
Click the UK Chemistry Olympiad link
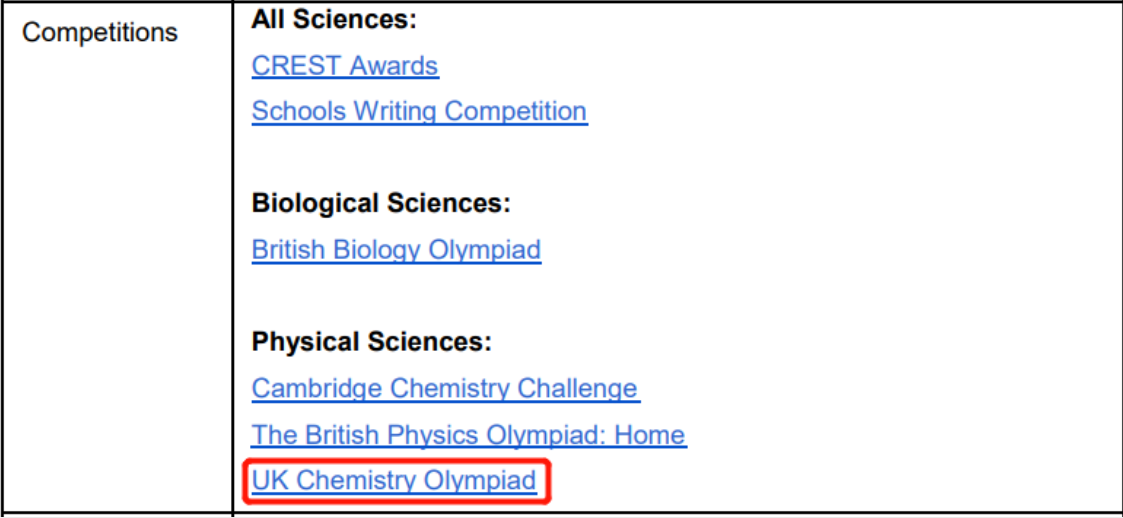pos(394,480)
